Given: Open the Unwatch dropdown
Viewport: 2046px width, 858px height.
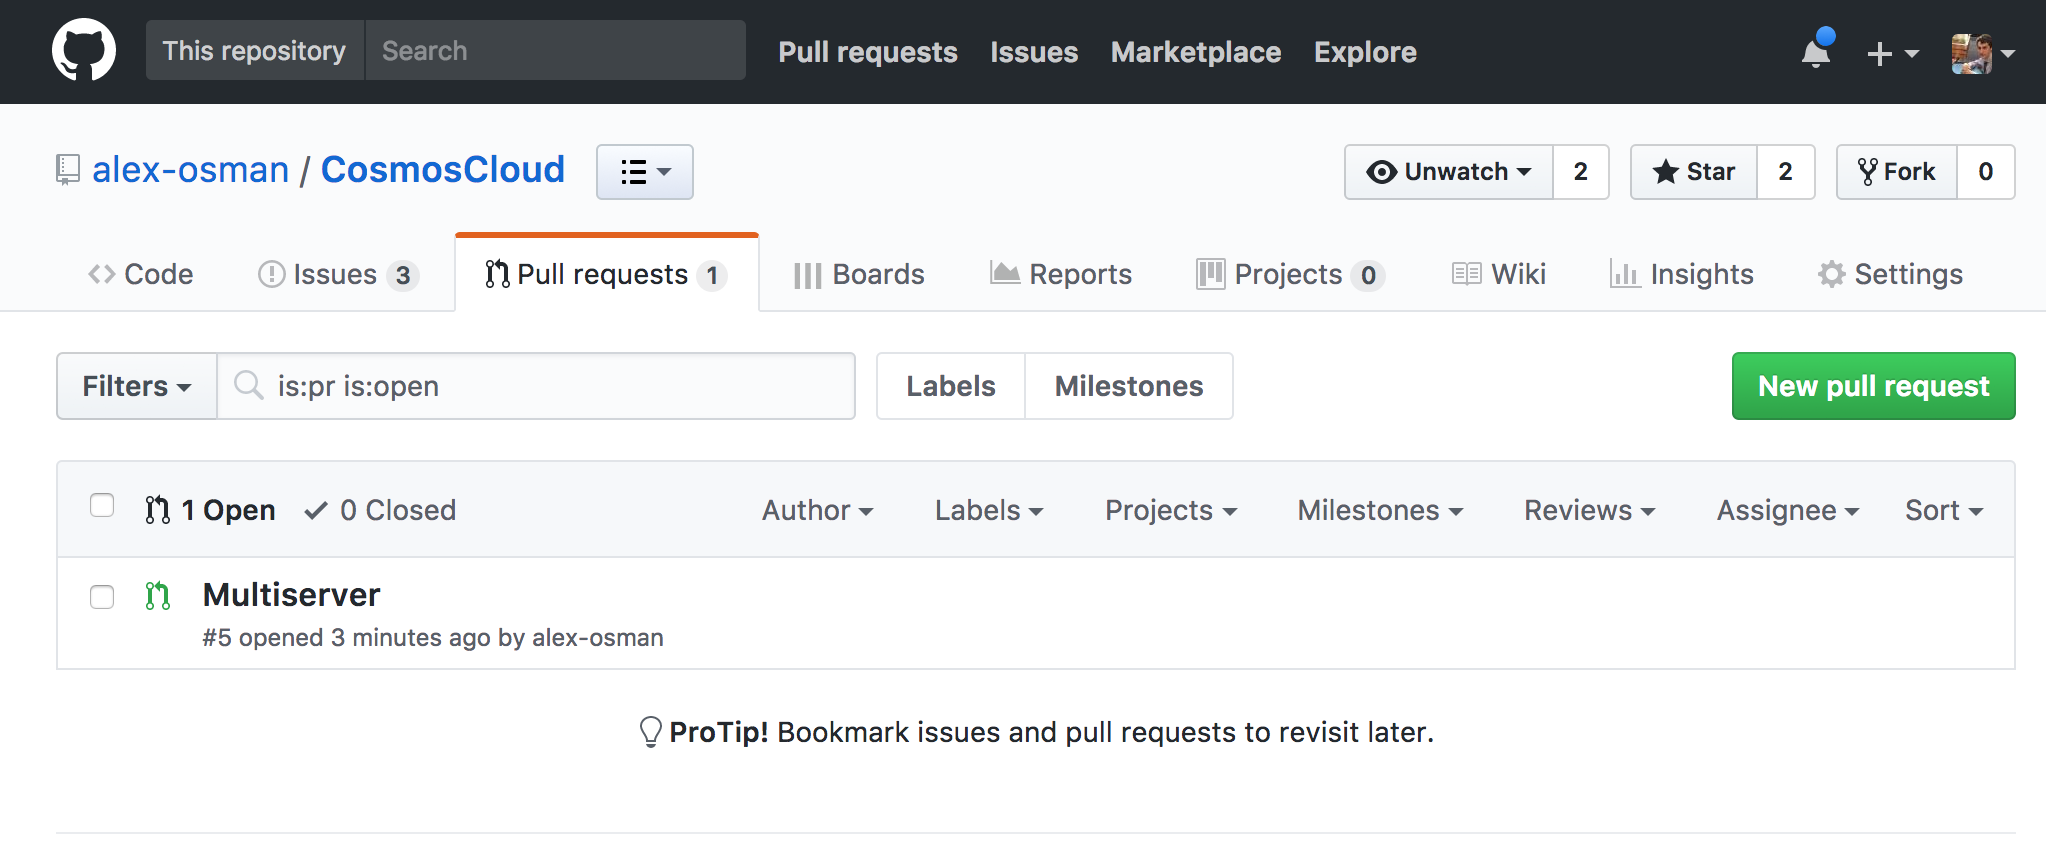Looking at the screenshot, I should (1449, 172).
